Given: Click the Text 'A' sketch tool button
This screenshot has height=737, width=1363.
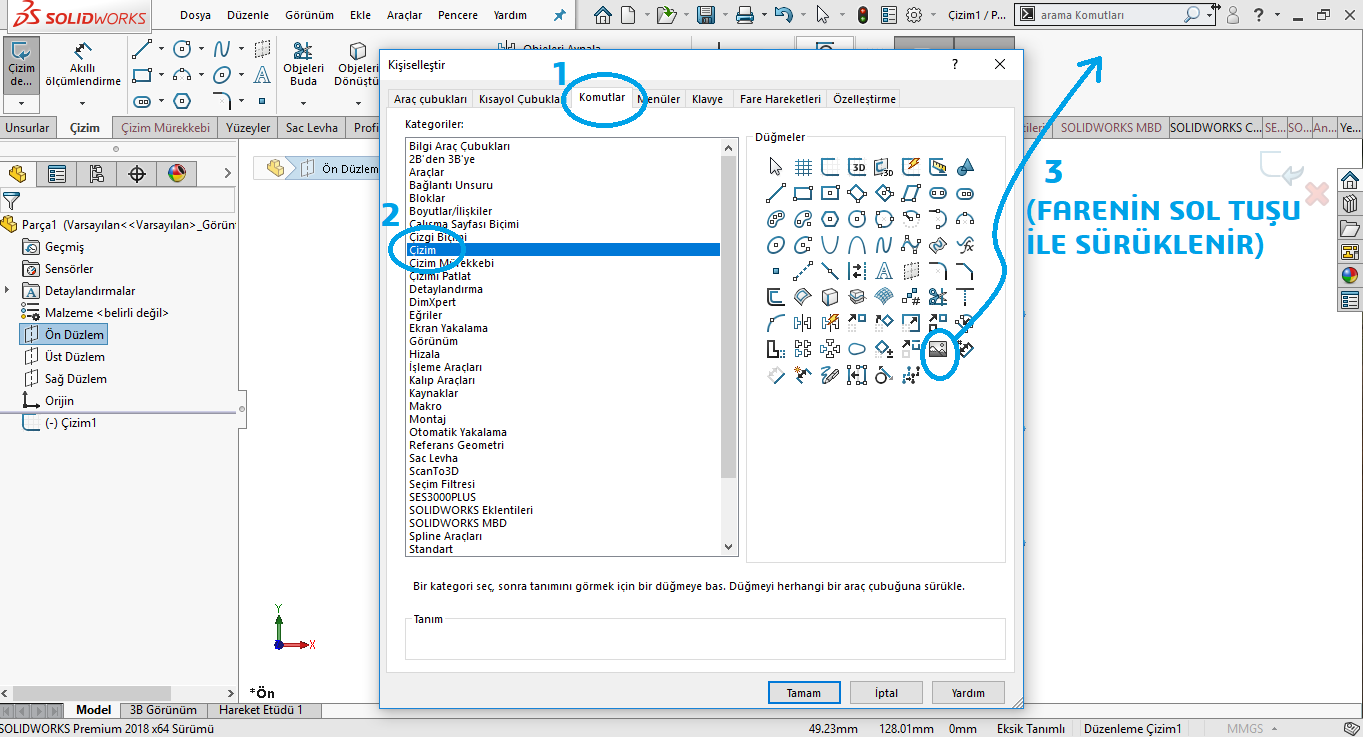Looking at the screenshot, I should point(884,271).
